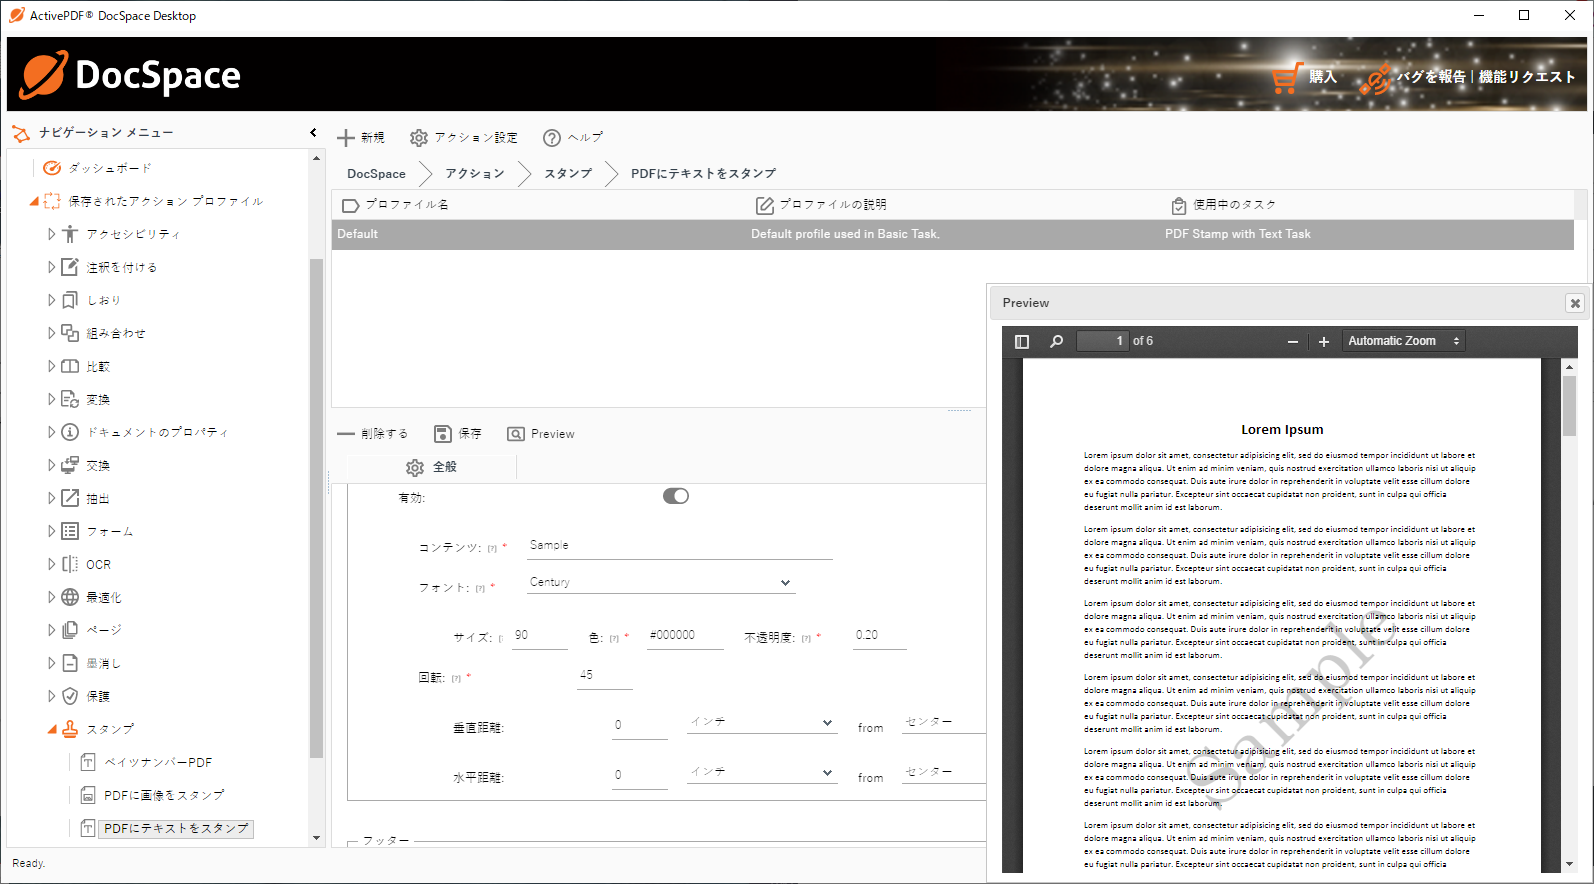Close the Preview panel
The image size is (1594, 884).
(x=1575, y=303)
